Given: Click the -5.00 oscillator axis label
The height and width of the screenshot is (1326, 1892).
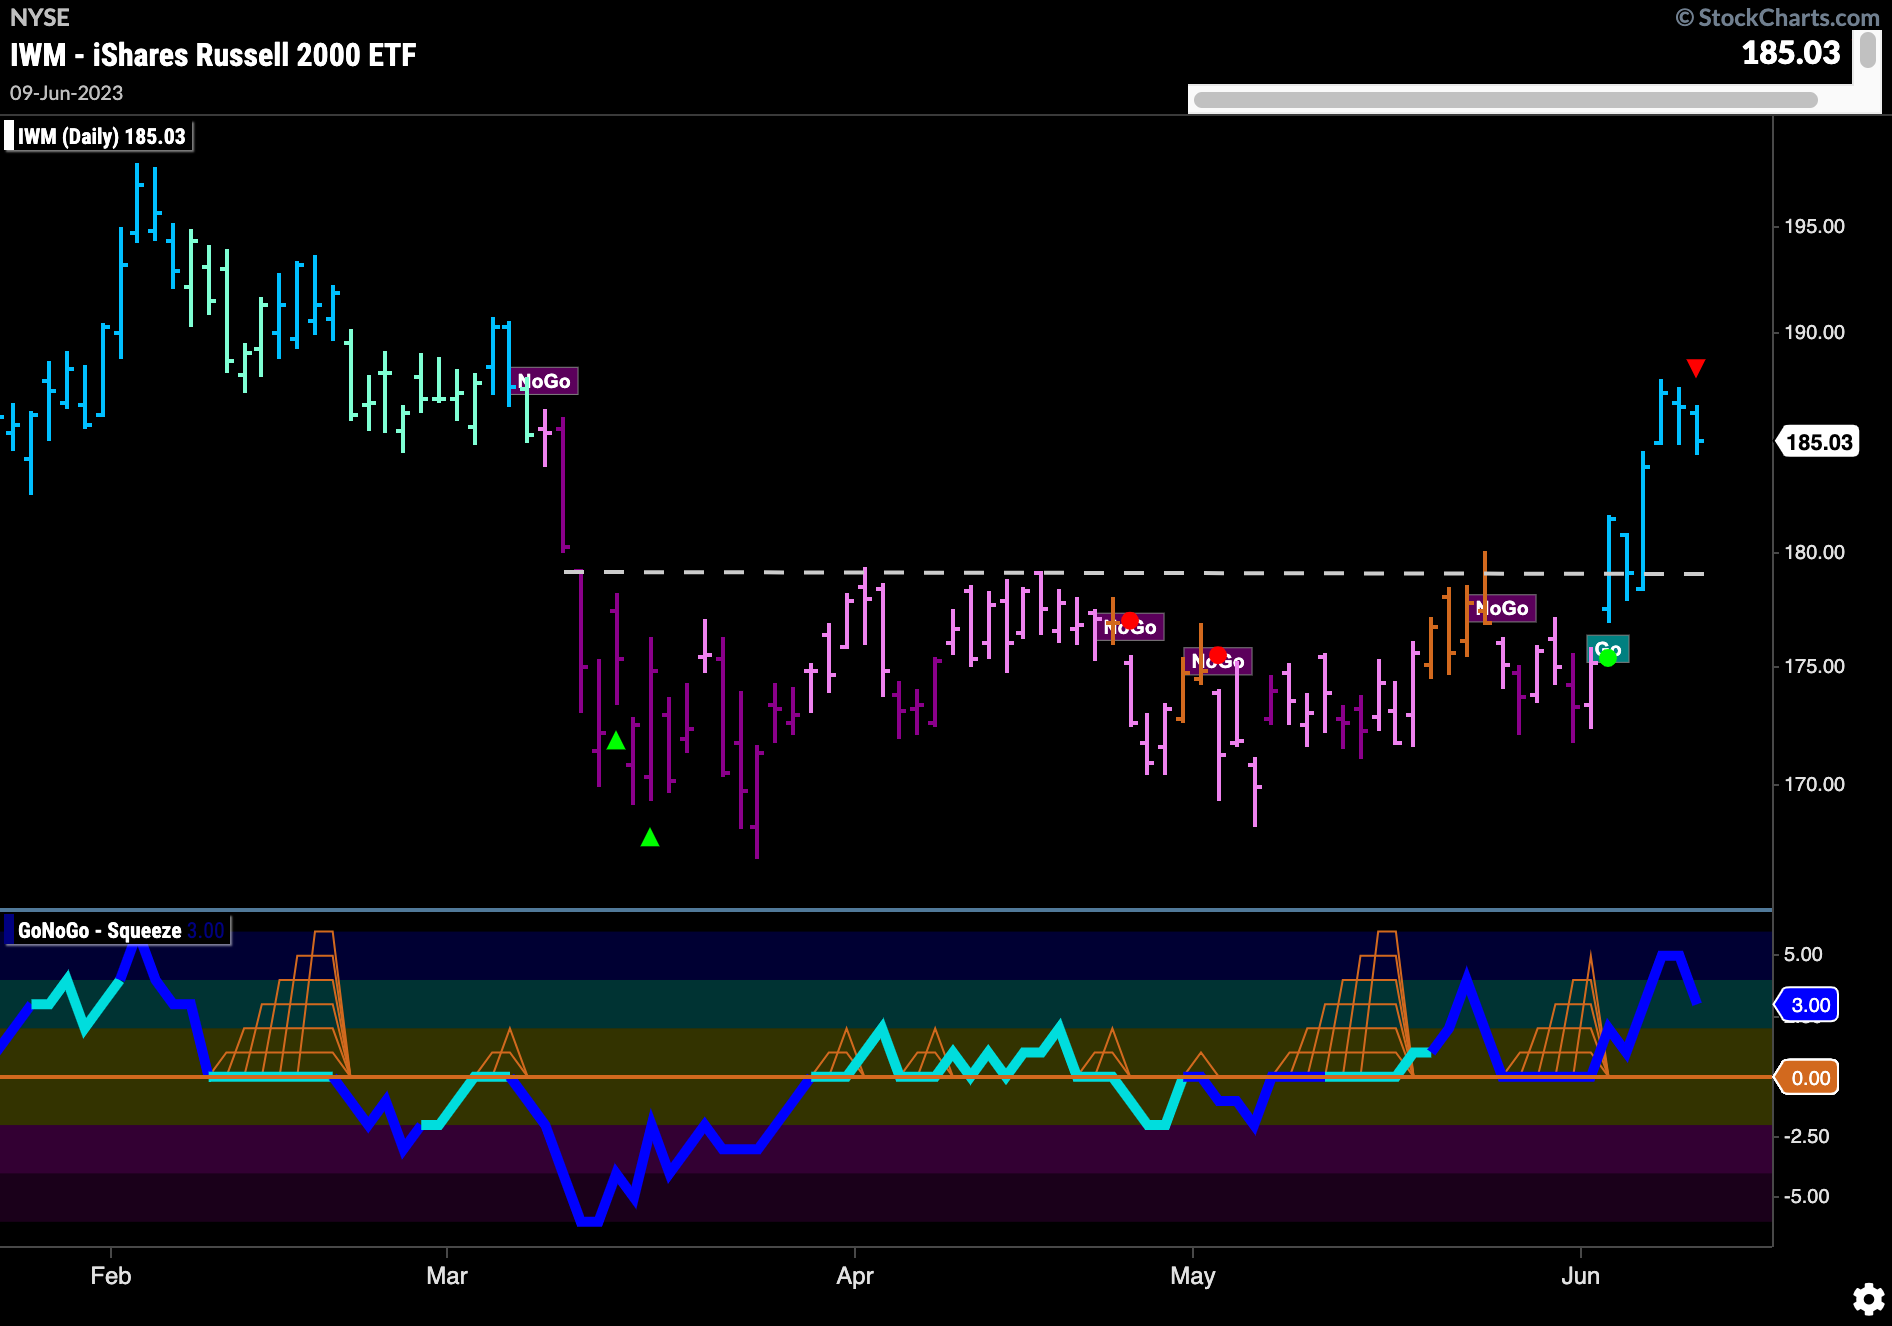Looking at the screenshot, I should (x=1806, y=1196).
